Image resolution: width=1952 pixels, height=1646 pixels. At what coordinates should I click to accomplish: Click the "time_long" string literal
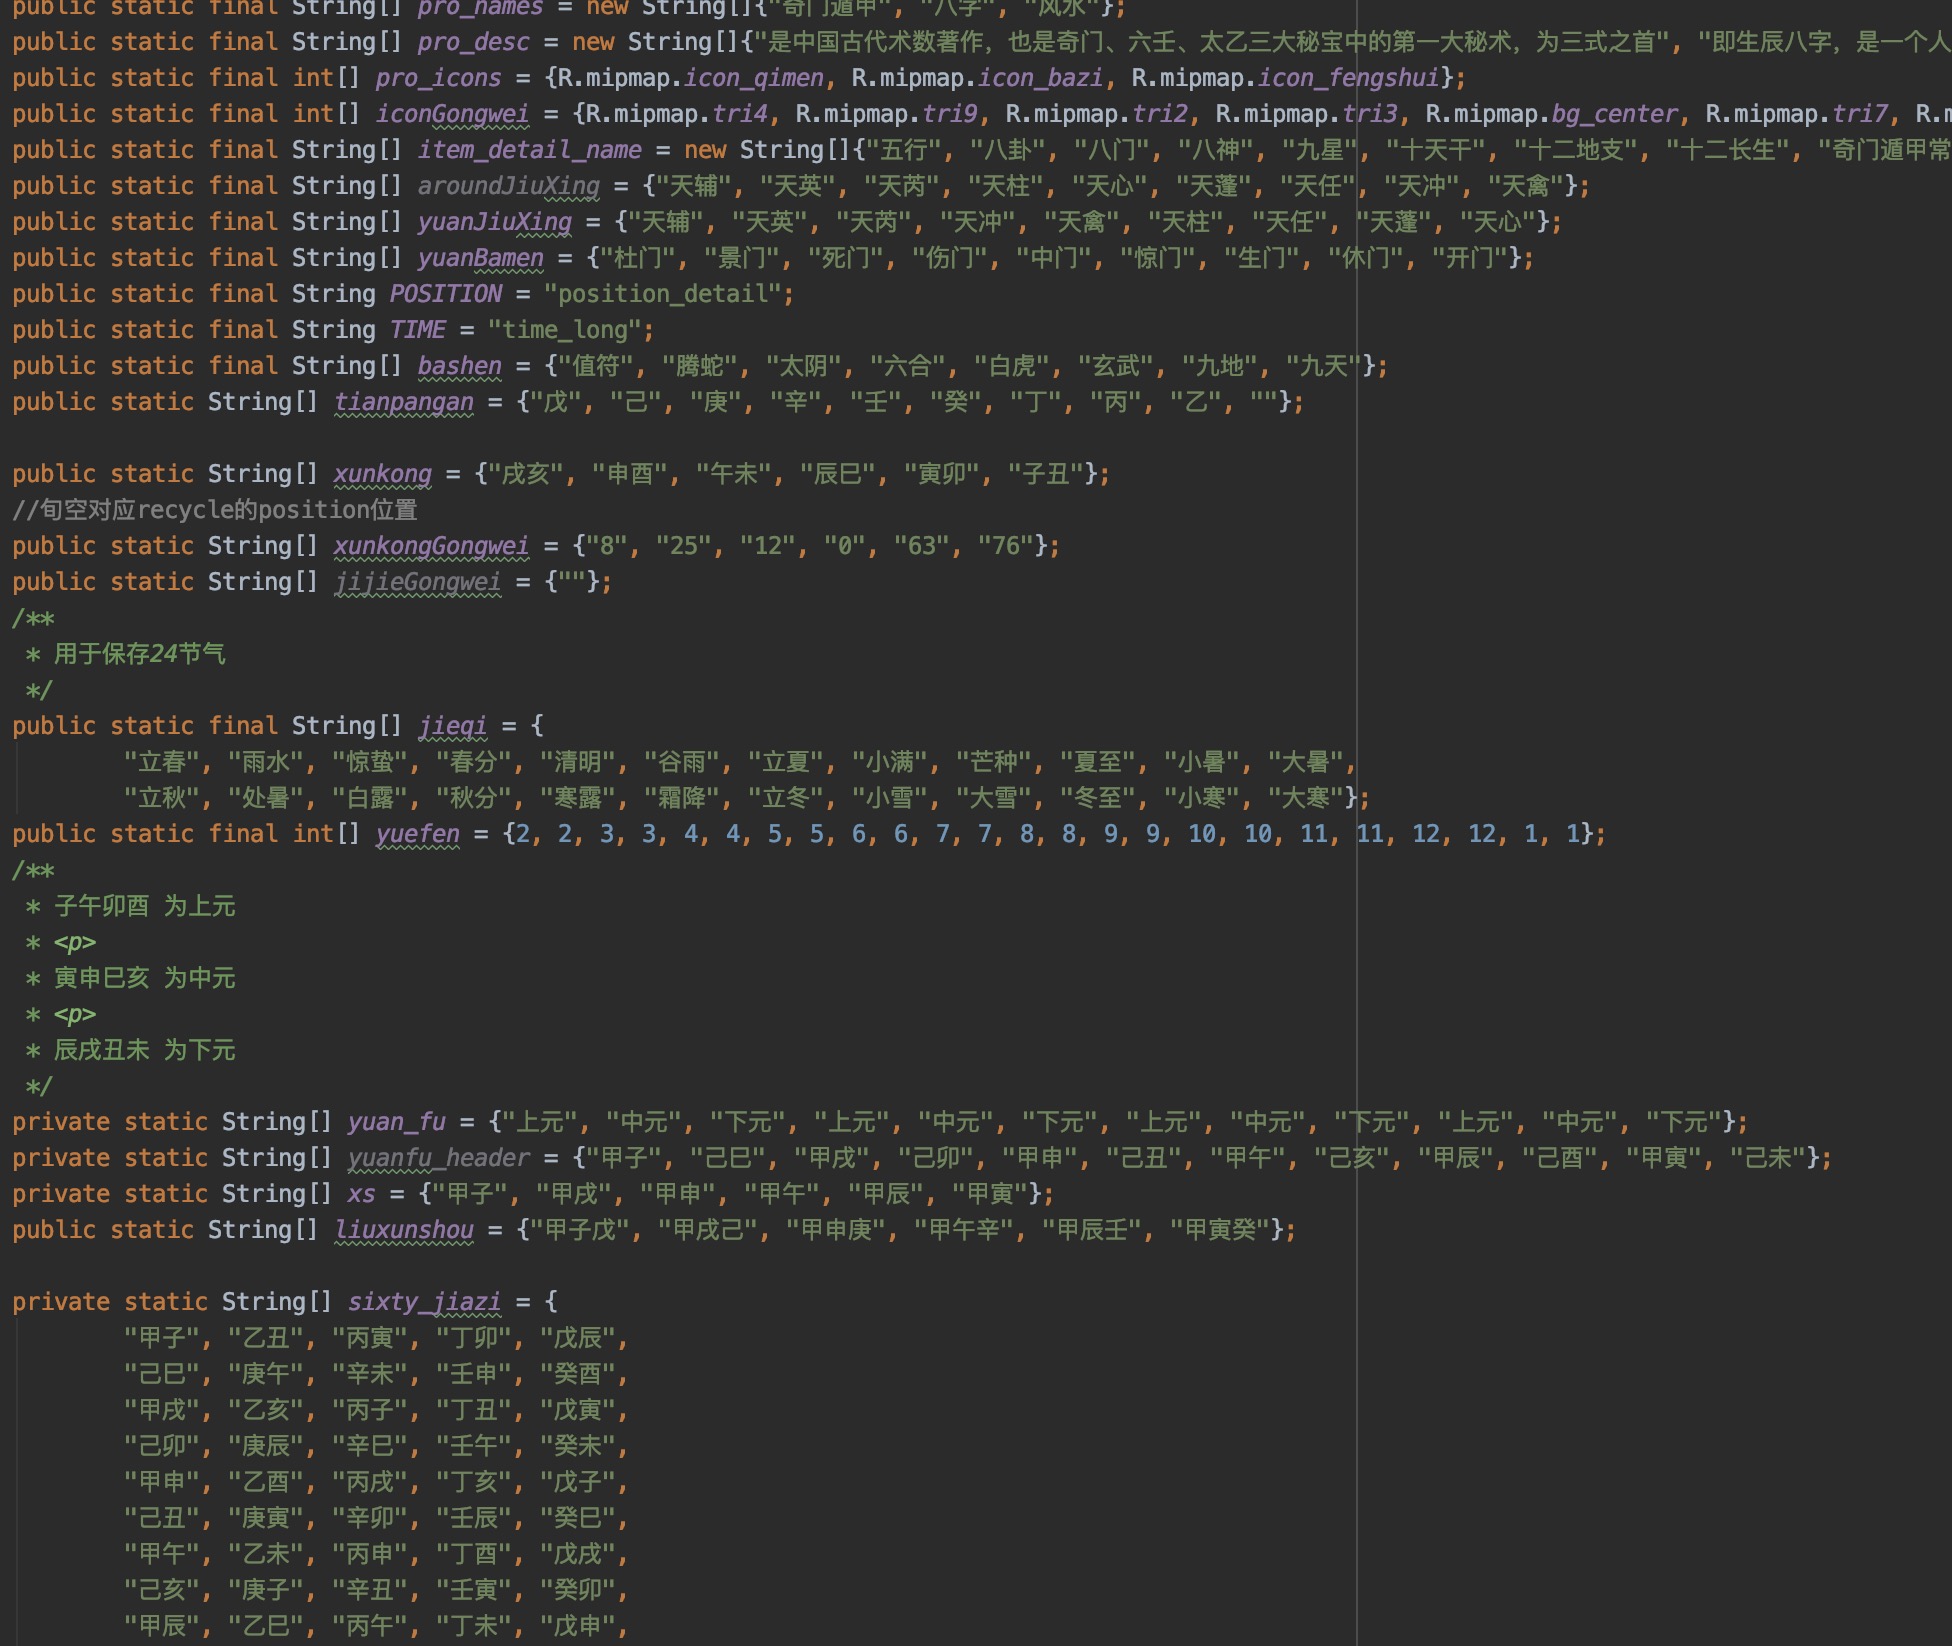[564, 330]
